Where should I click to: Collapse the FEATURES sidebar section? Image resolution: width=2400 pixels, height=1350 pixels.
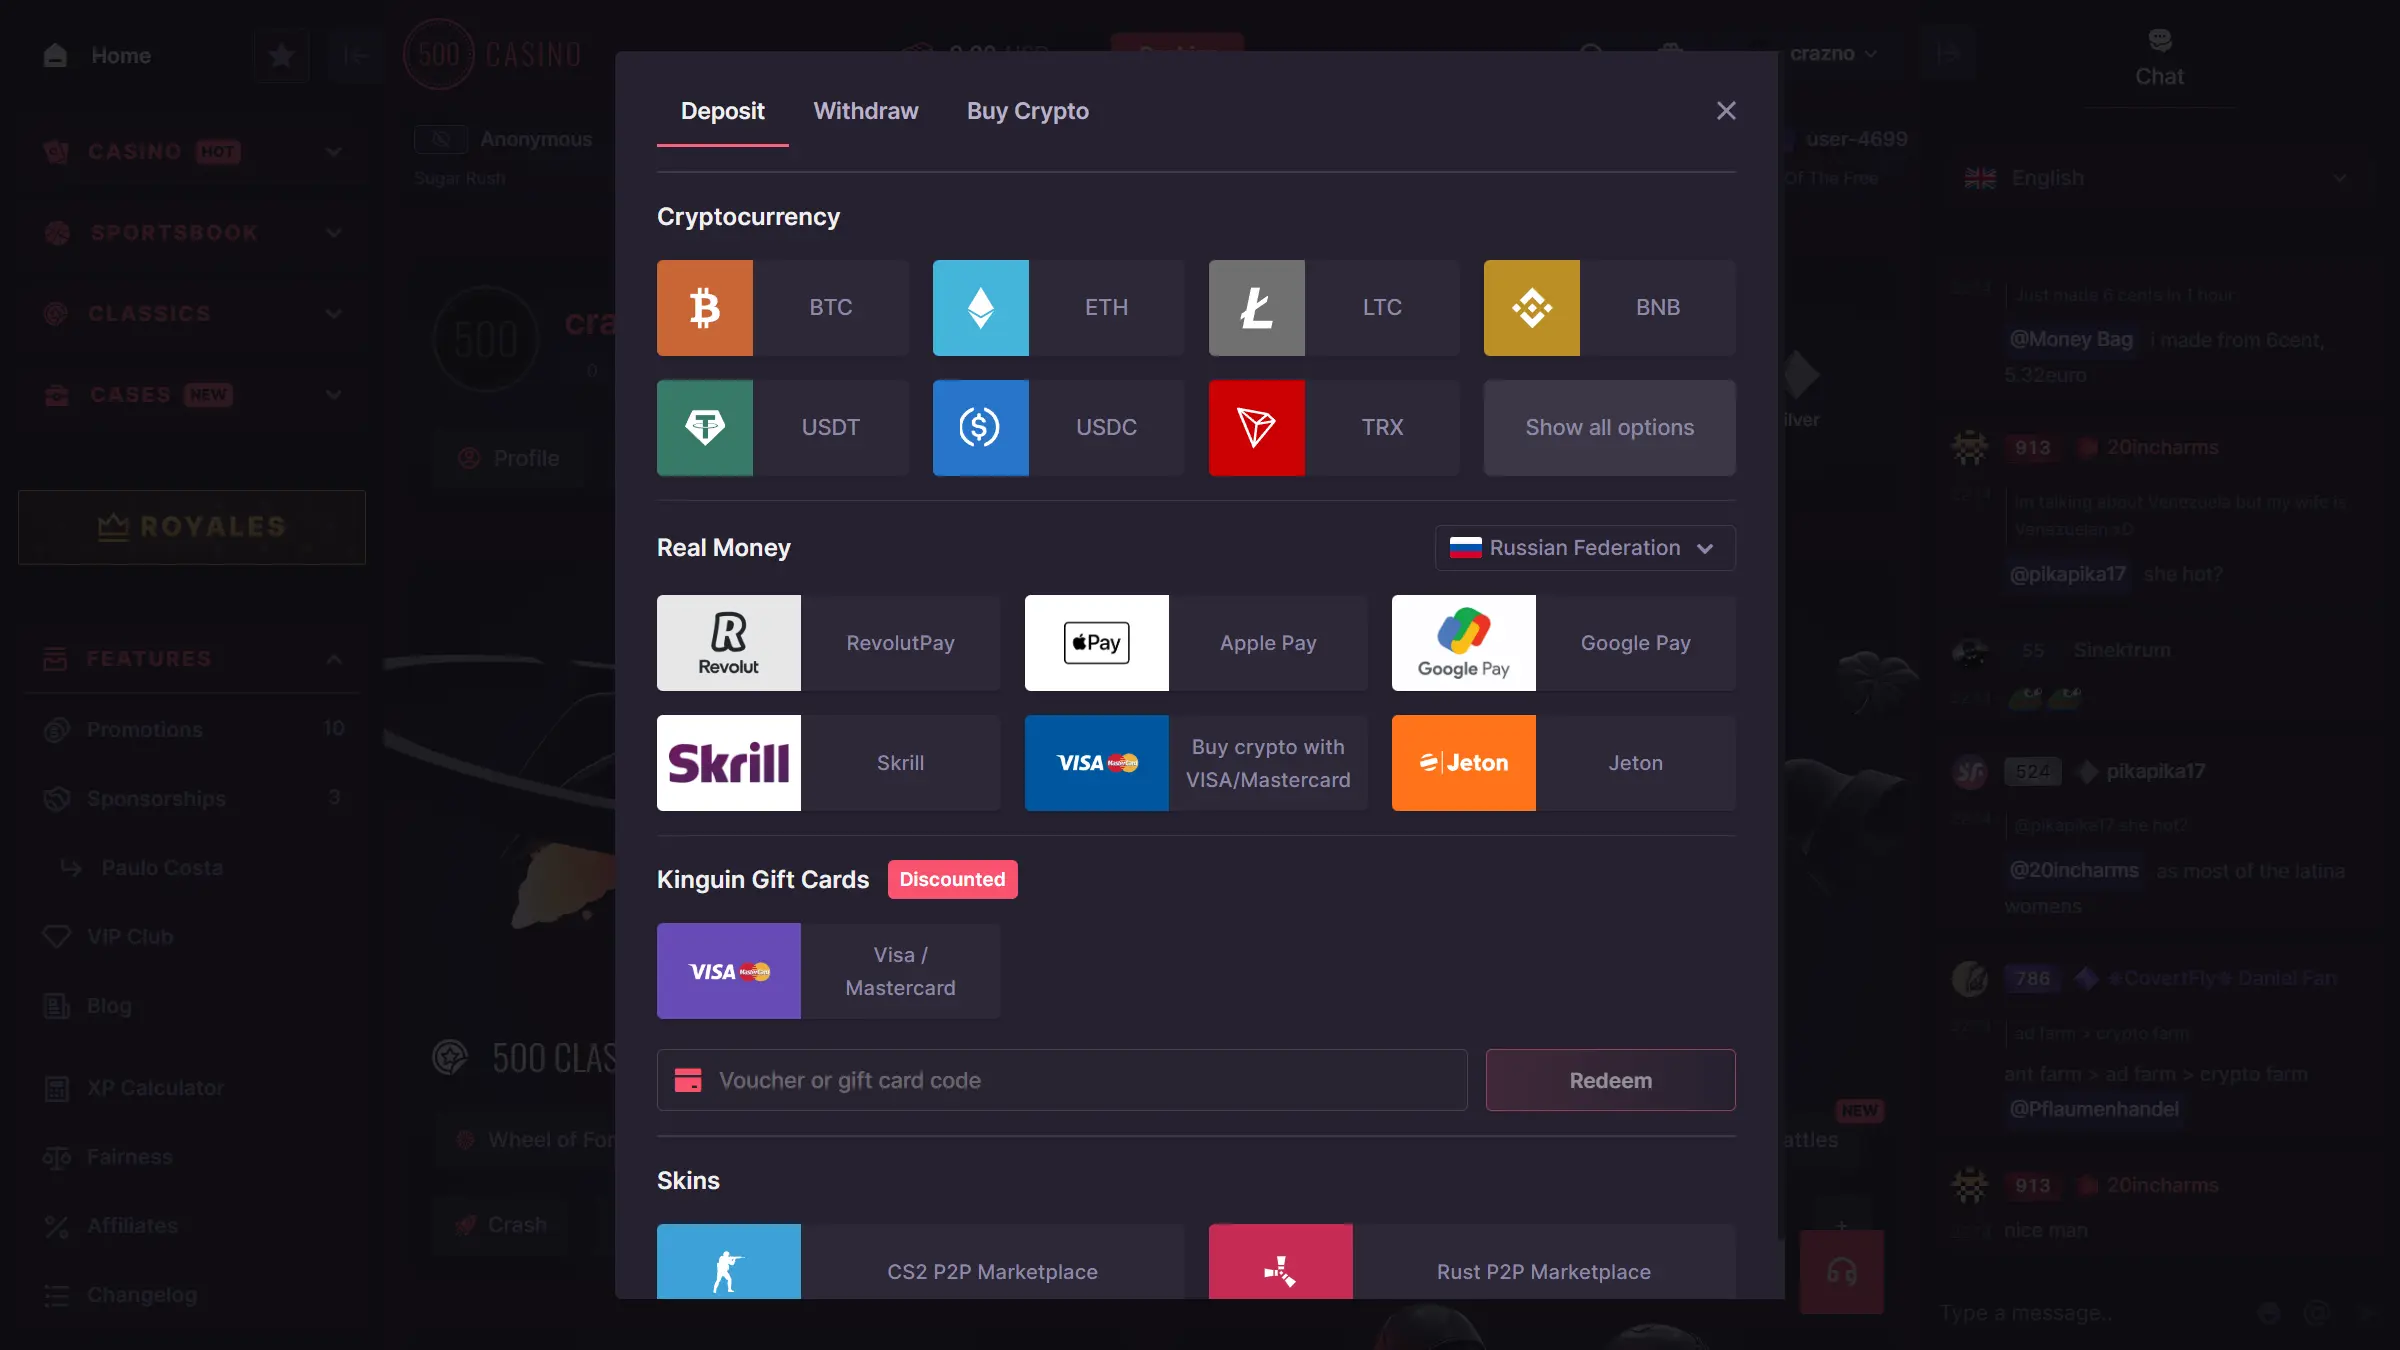click(192, 659)
